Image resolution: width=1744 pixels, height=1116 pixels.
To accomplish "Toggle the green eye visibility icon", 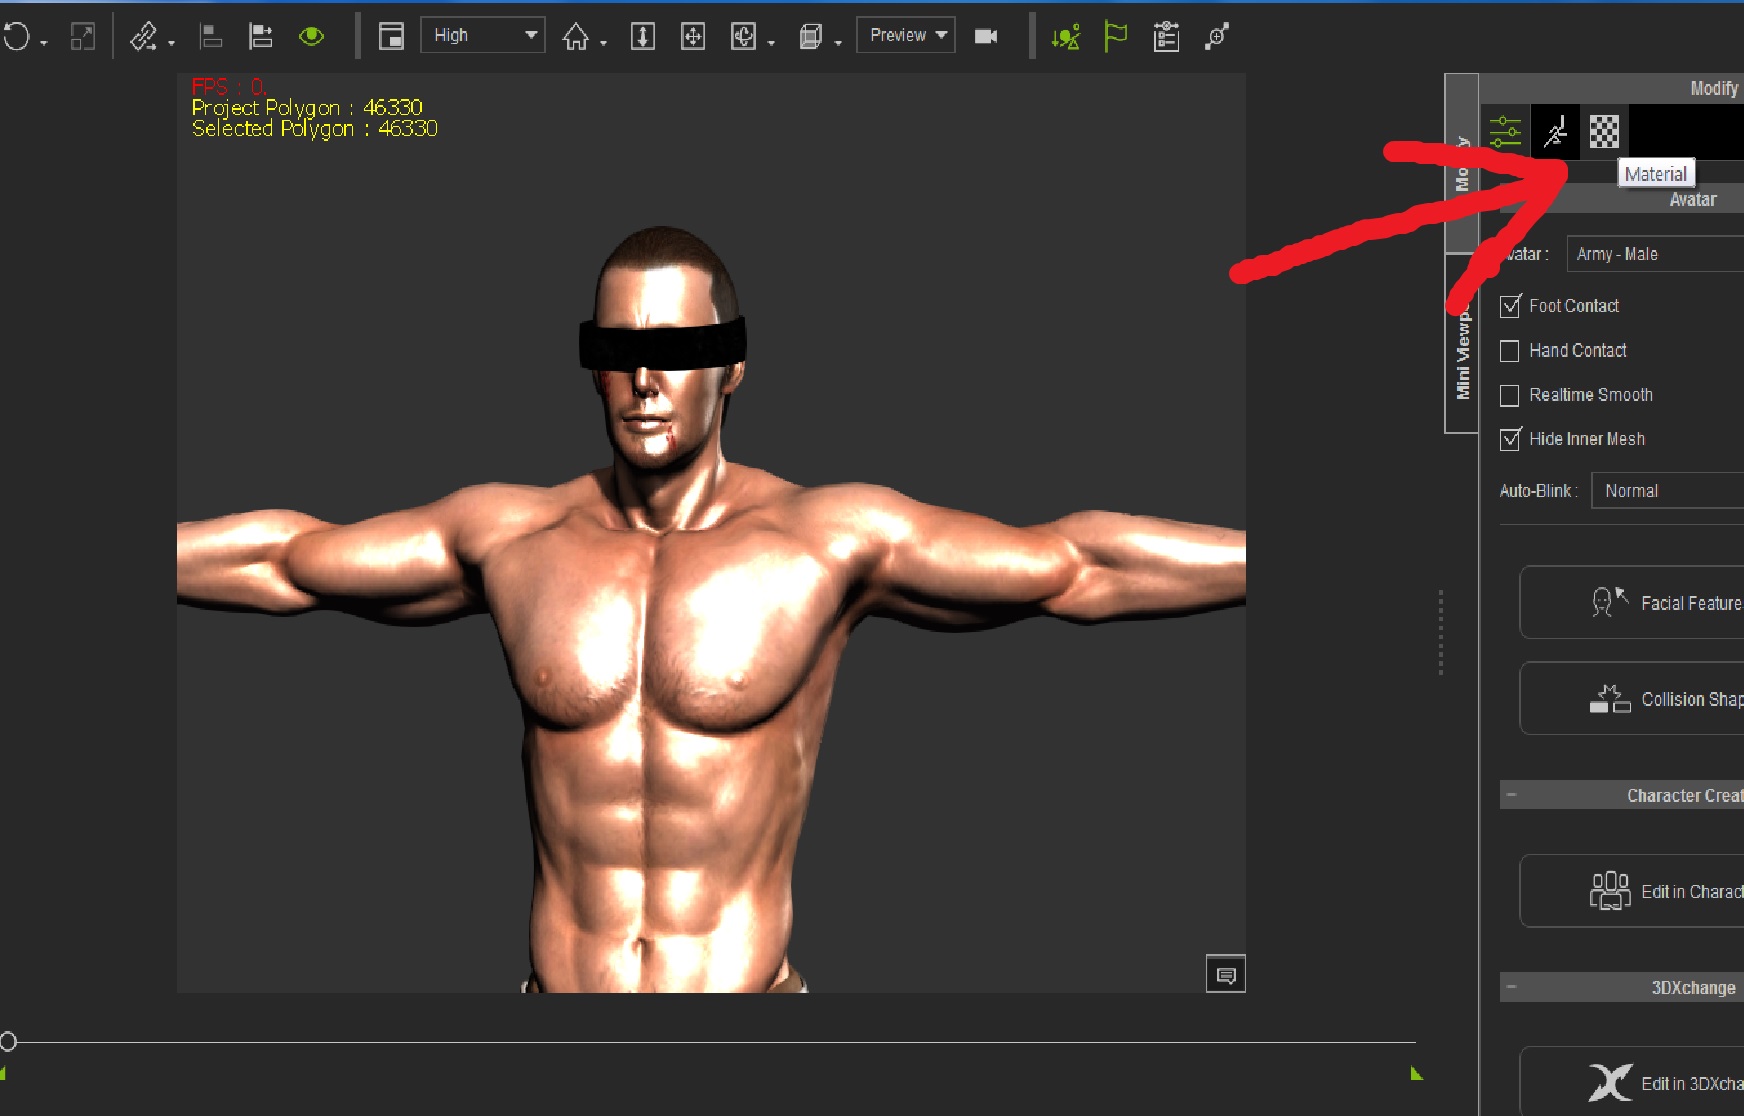I will (x=312, y=37).
